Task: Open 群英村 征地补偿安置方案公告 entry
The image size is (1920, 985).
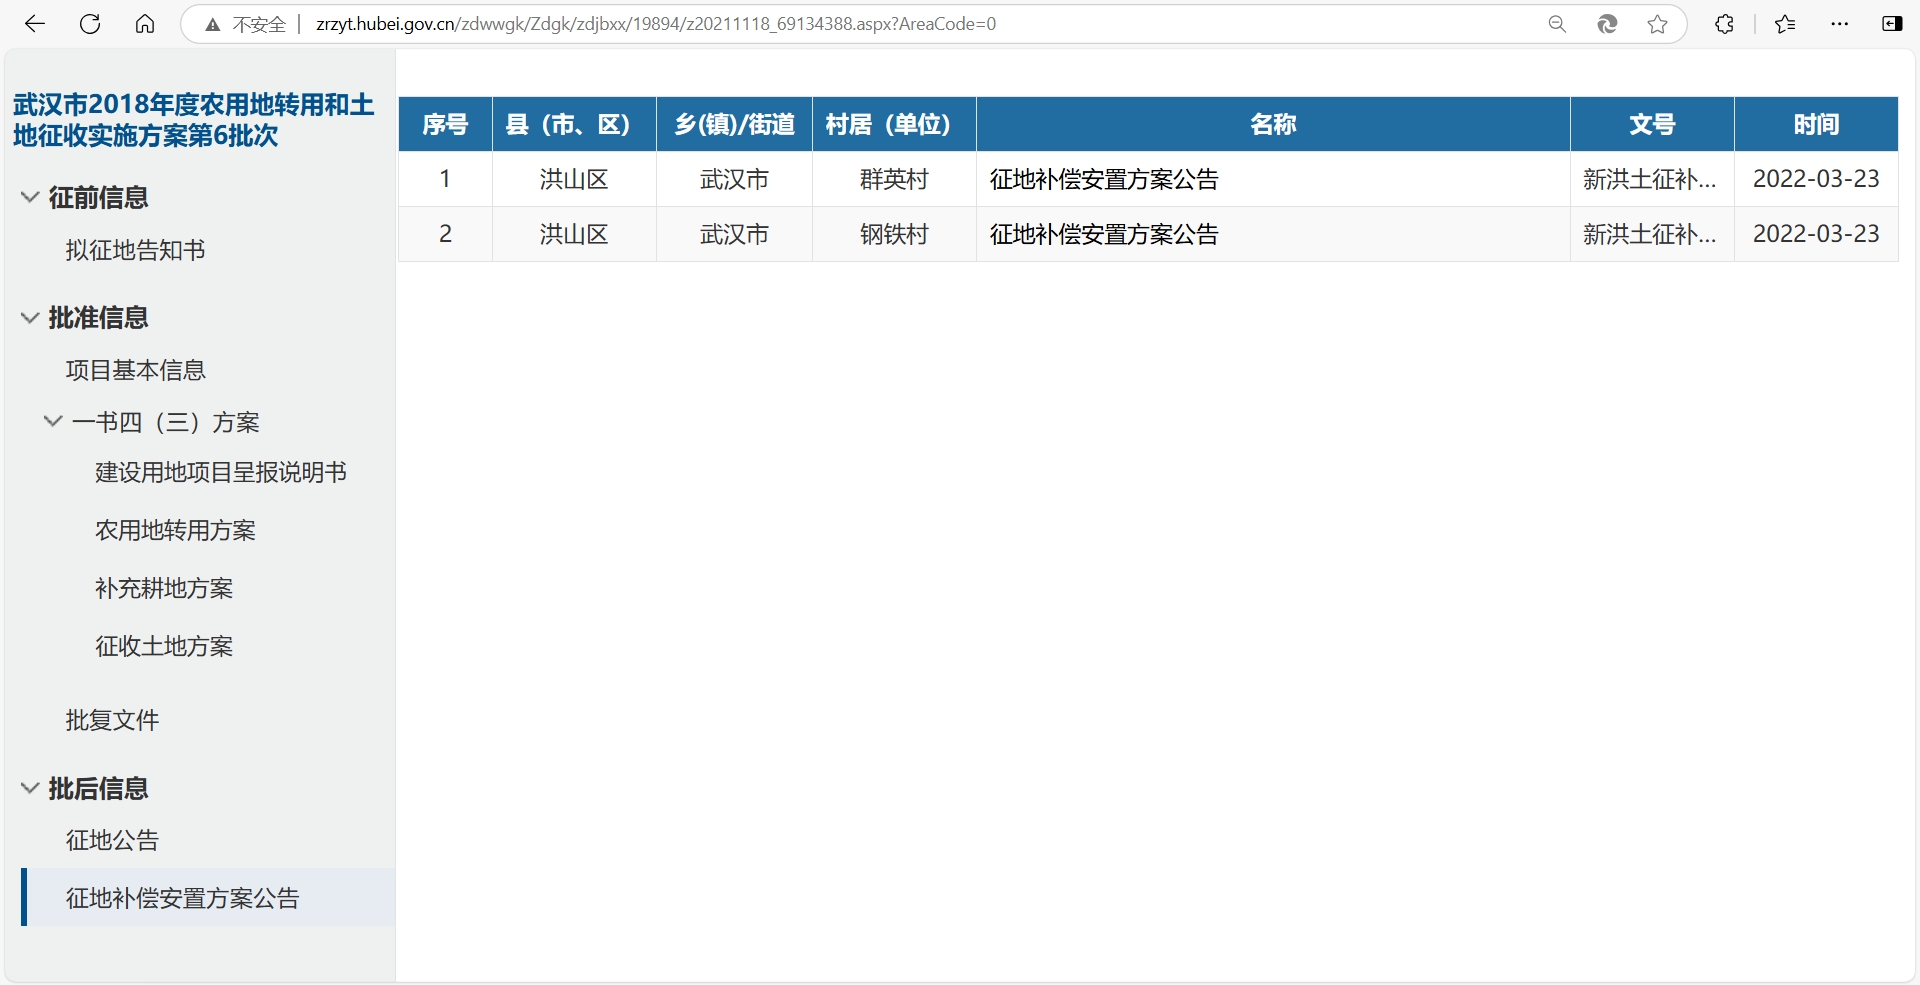Action: coord(1104,179)
